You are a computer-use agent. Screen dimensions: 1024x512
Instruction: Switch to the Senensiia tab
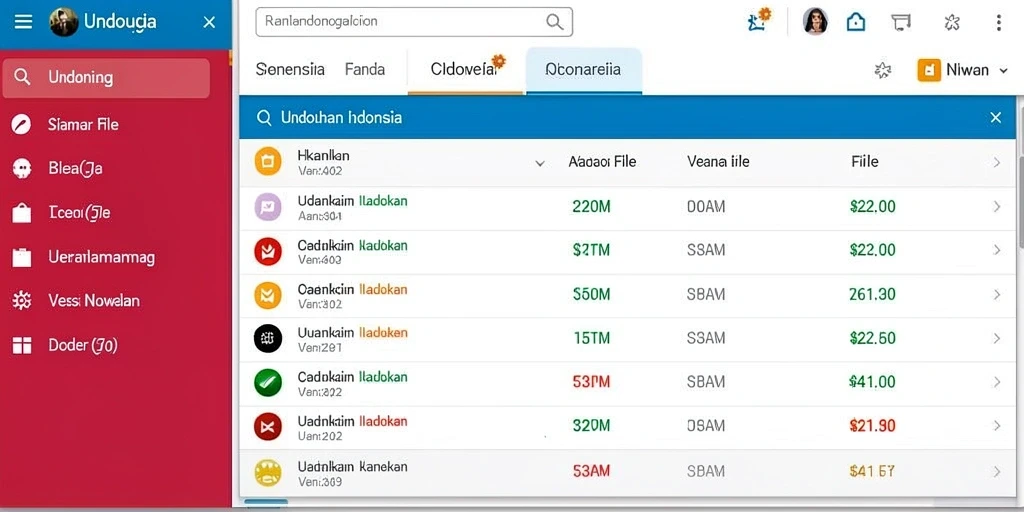click(x=290, y=69)
